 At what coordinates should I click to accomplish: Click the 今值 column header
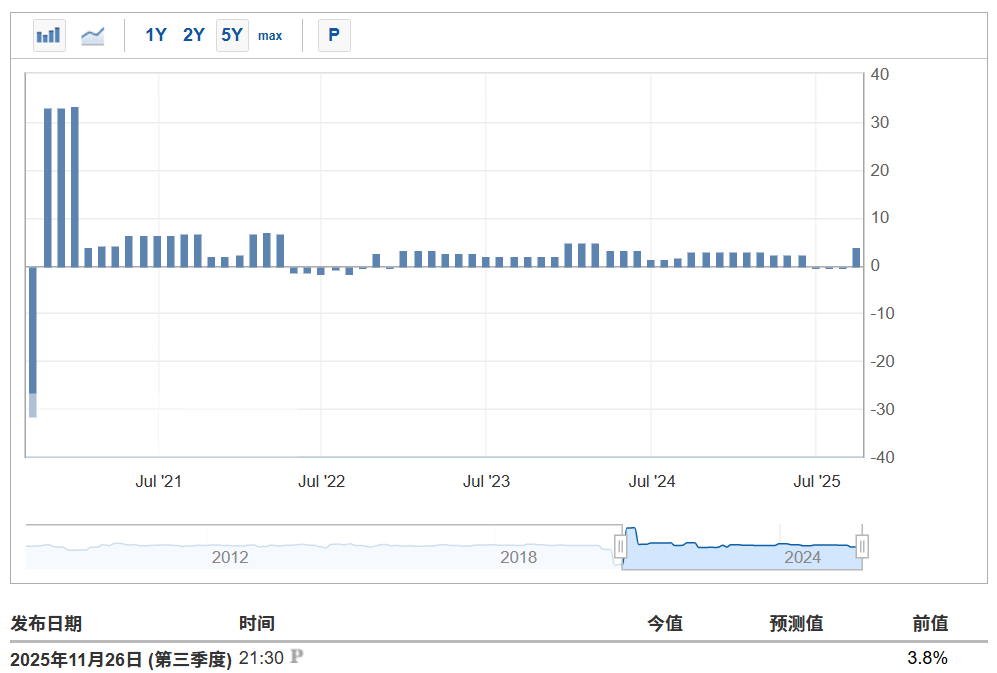(666, 622)
